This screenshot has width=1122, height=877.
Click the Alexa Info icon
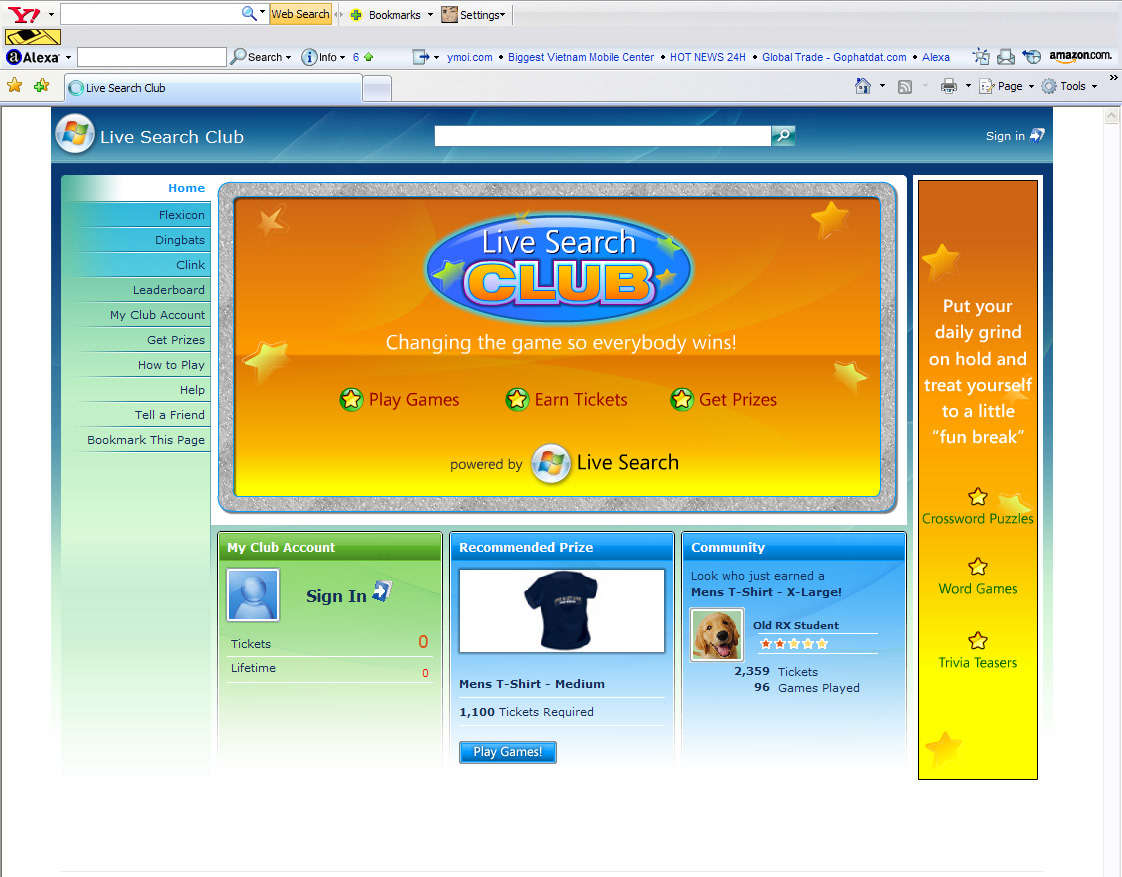pos(309,57)
